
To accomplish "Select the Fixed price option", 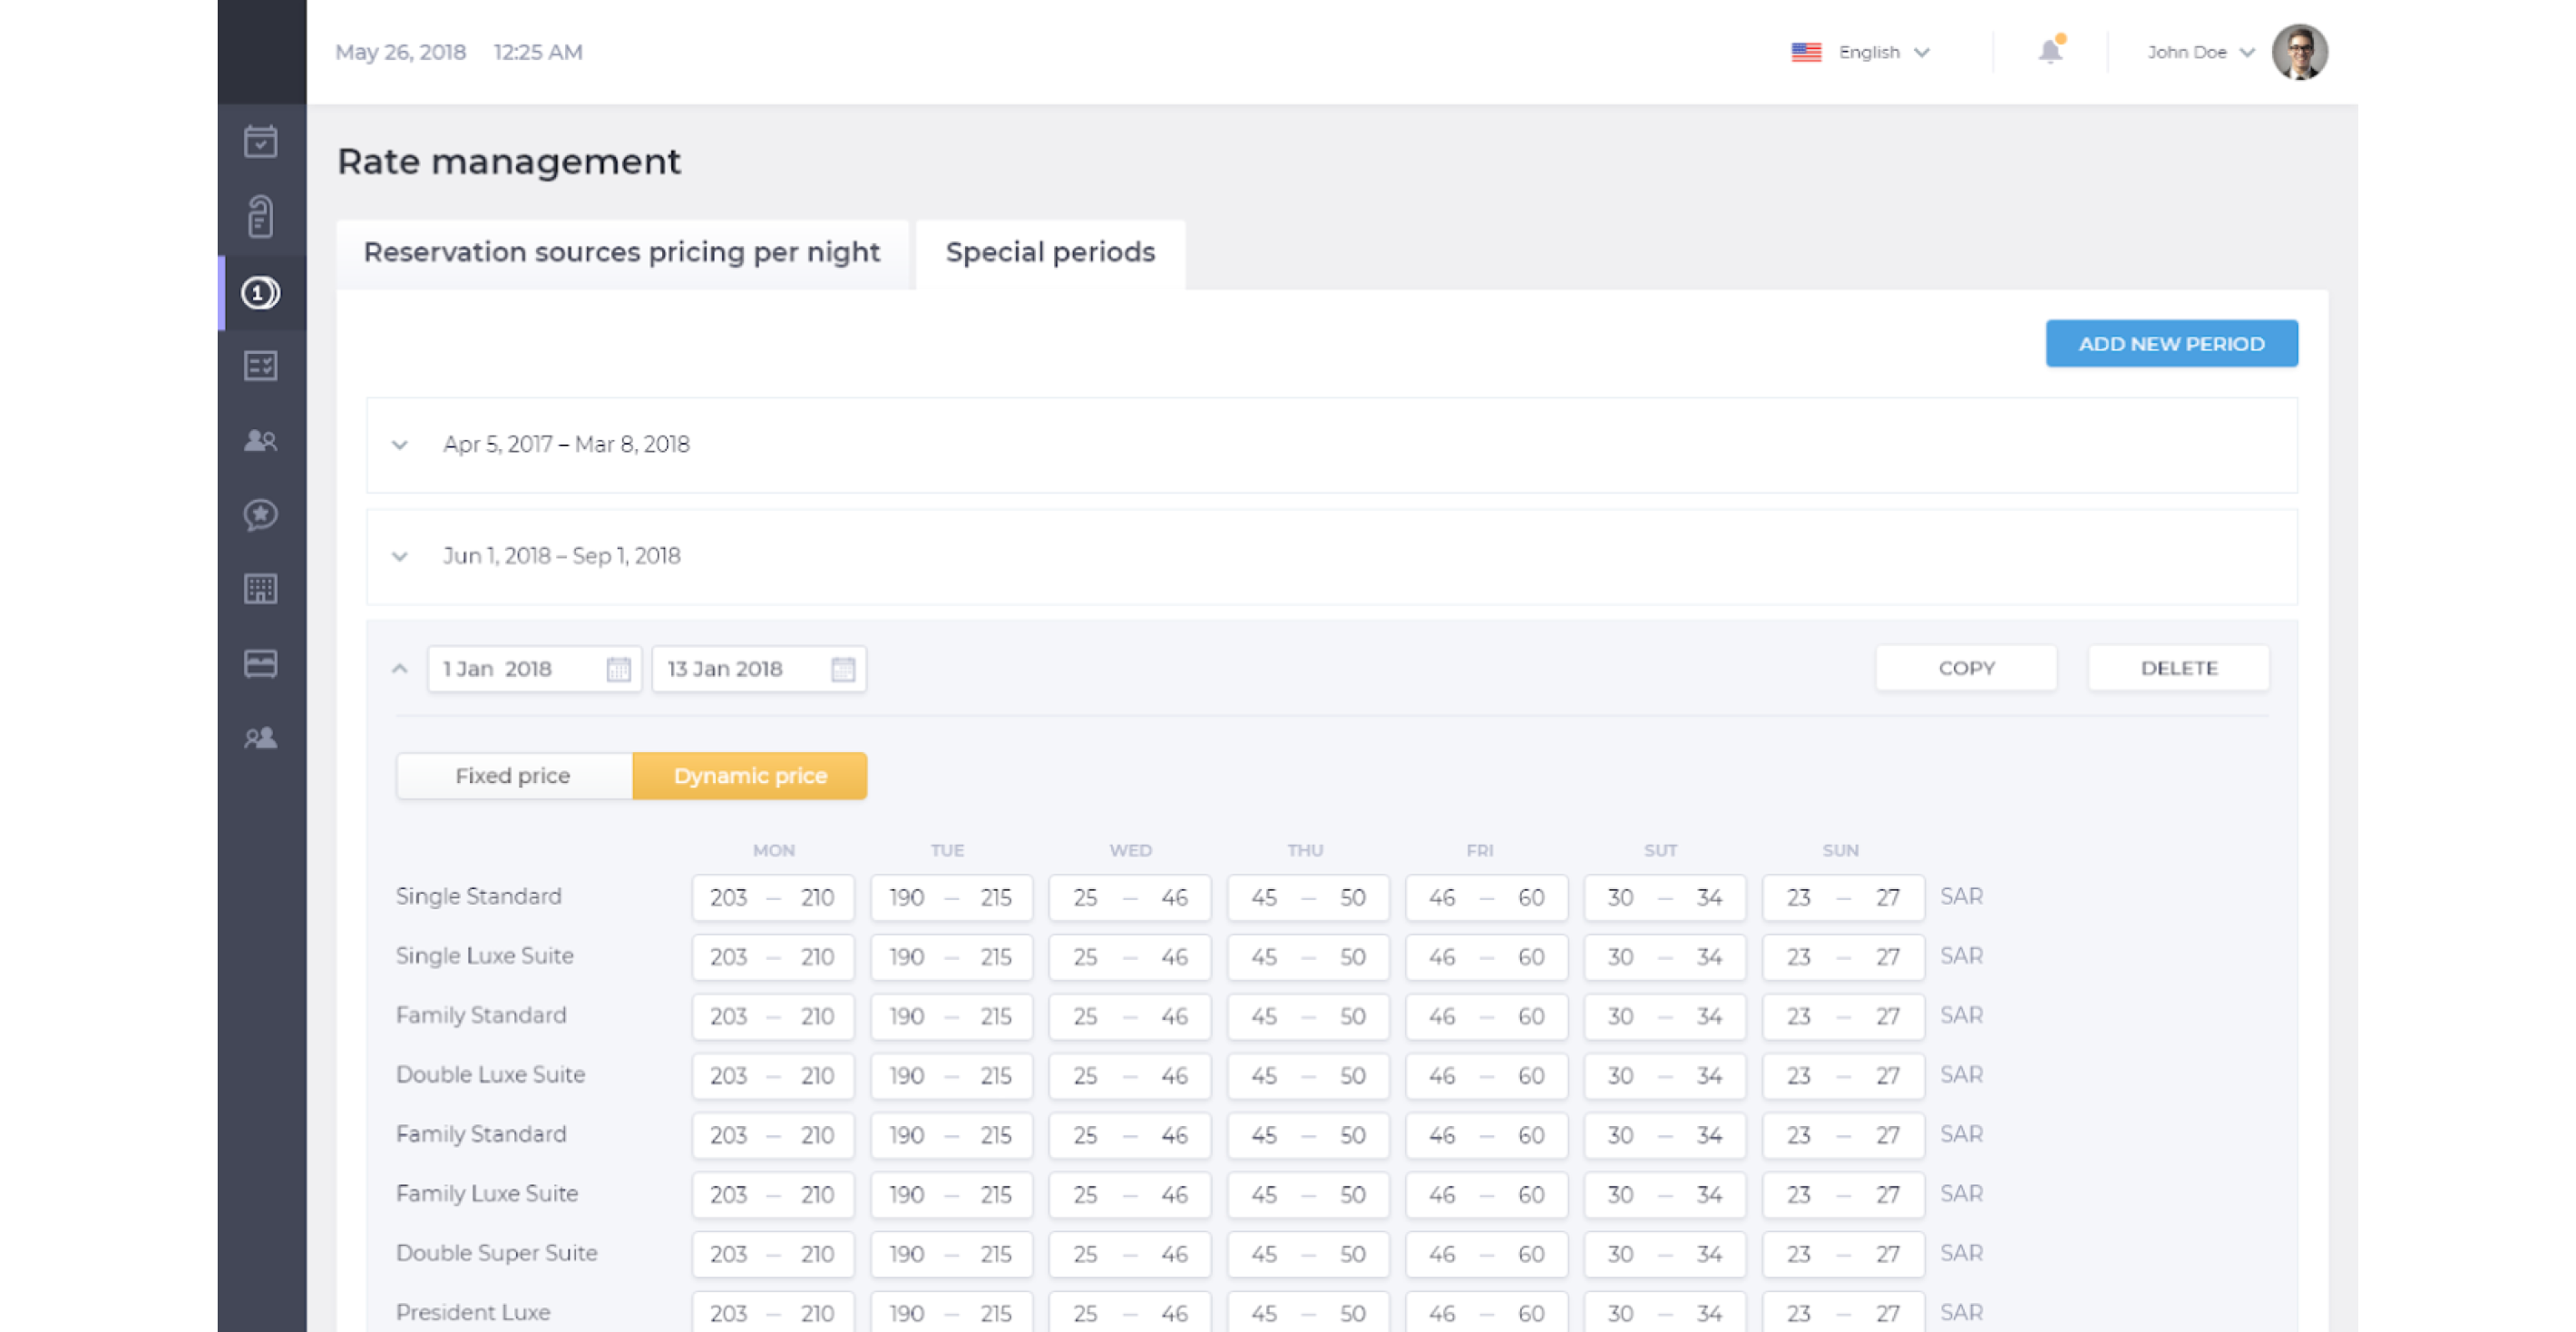I will (x=513, y=776).
